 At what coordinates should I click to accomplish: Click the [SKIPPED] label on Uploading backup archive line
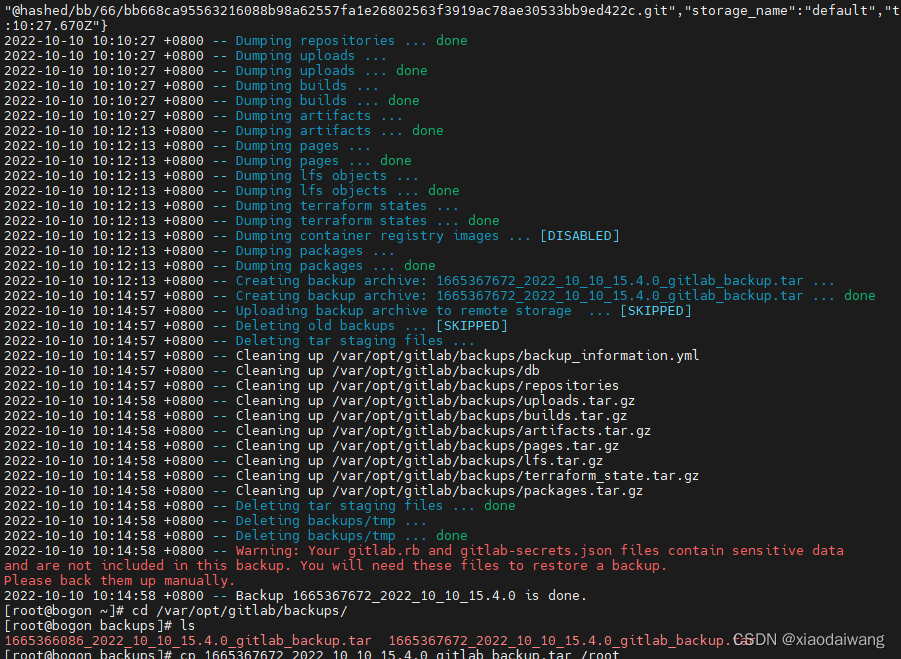click(x=656, y=311)
